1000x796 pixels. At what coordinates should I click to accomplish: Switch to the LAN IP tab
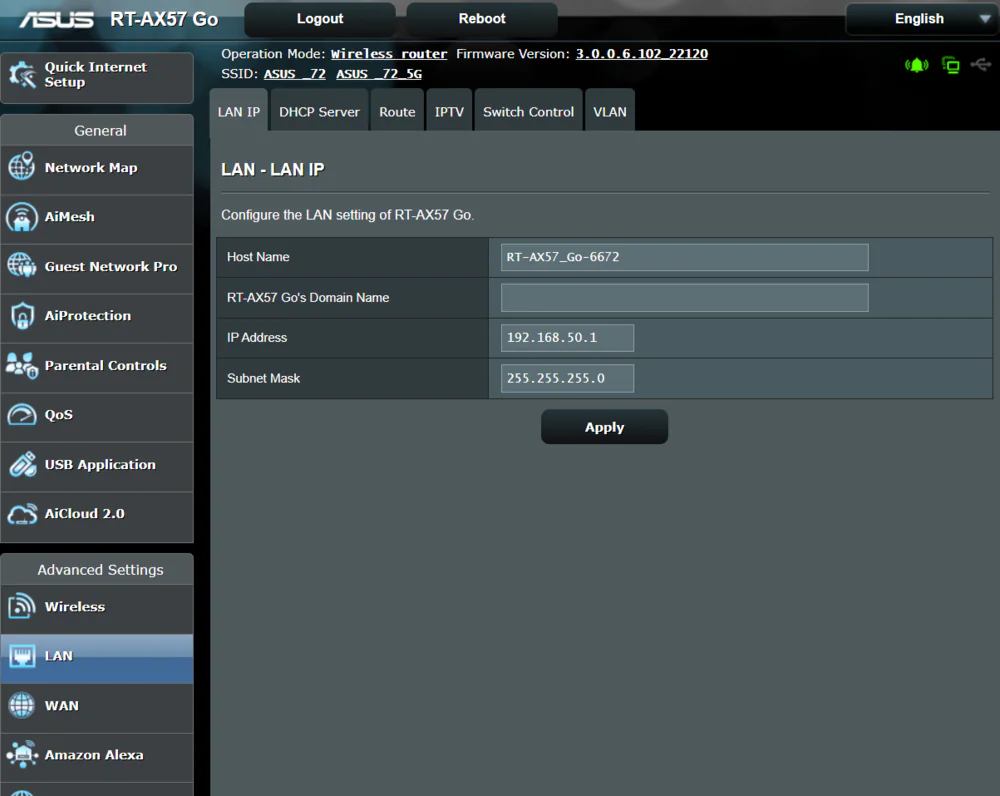coord(239,112)
